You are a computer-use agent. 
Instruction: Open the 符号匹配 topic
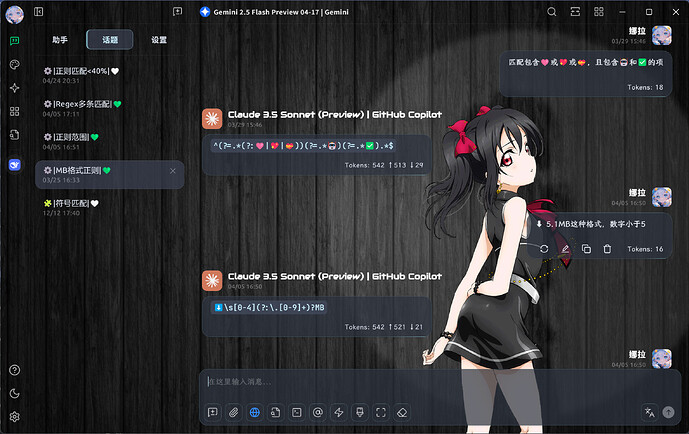[x=109, y=208]
